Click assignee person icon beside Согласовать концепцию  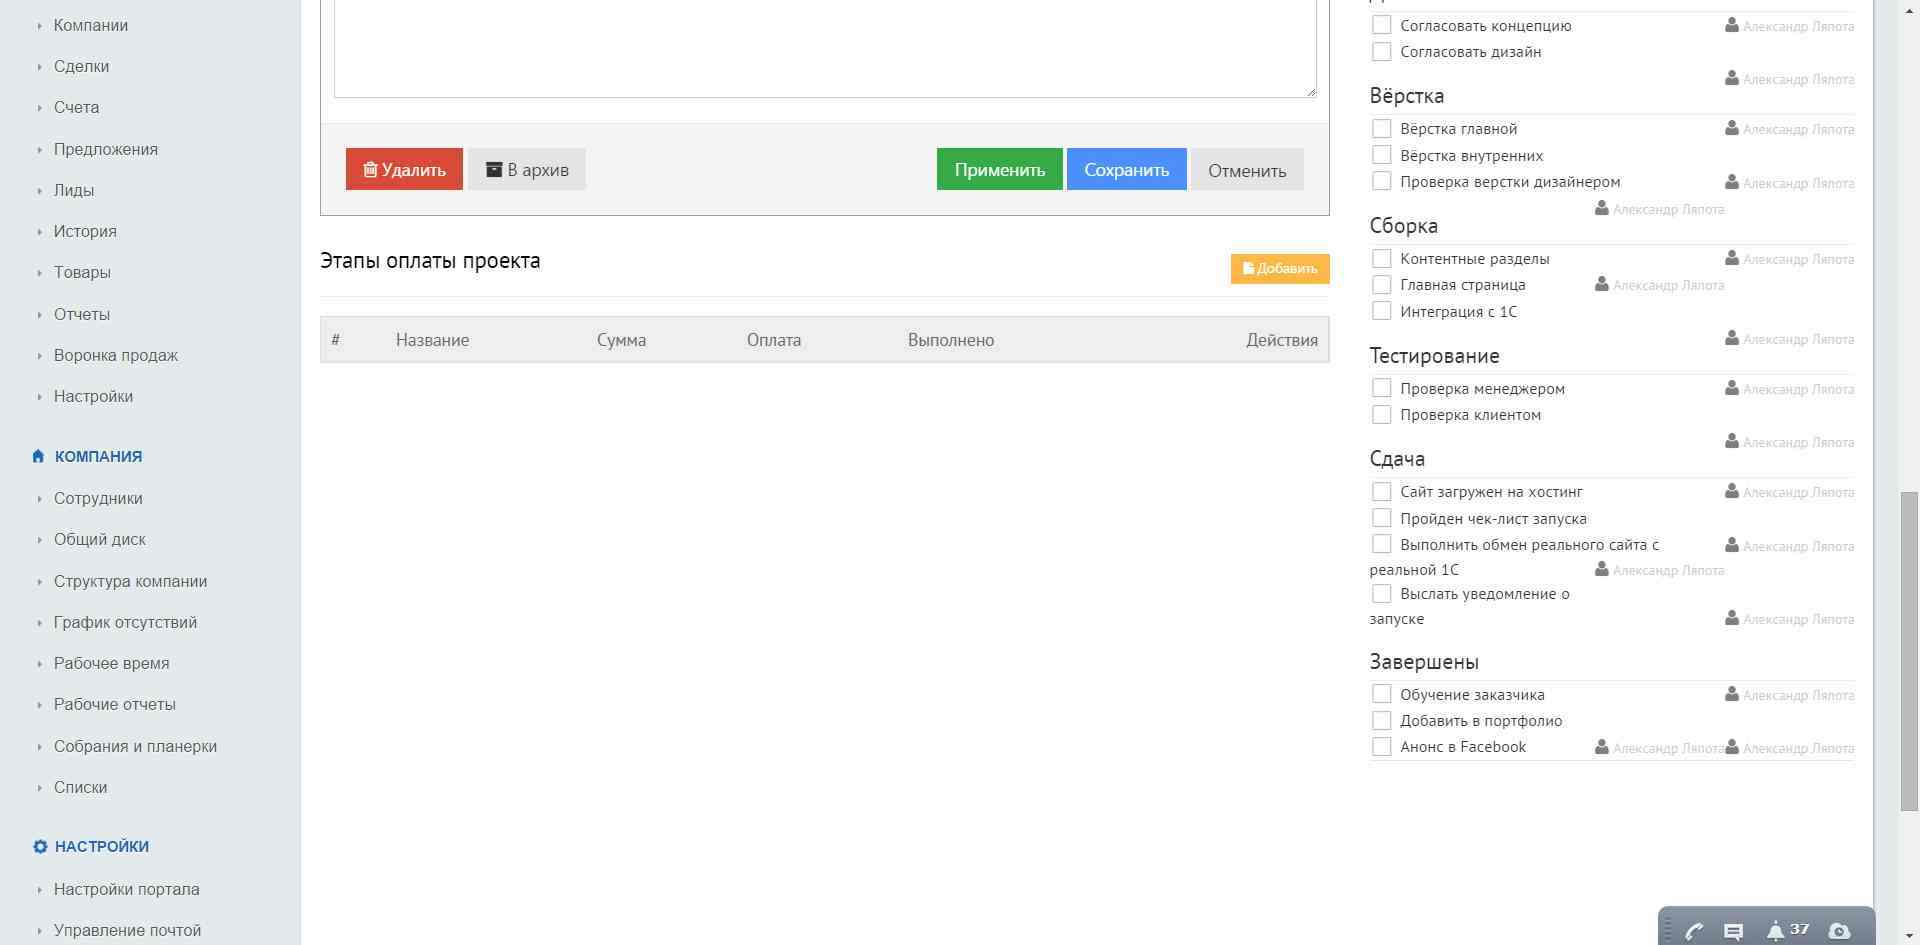pos(1731,25)
